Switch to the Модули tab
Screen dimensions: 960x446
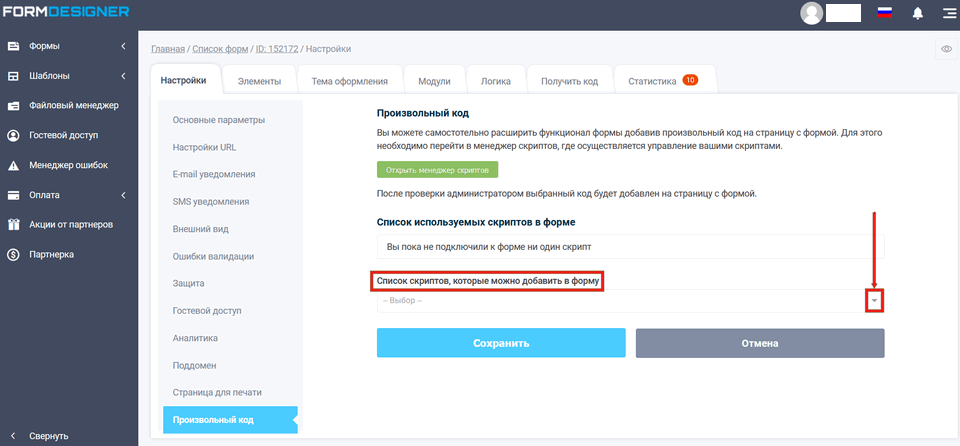[x=434, y=81]
